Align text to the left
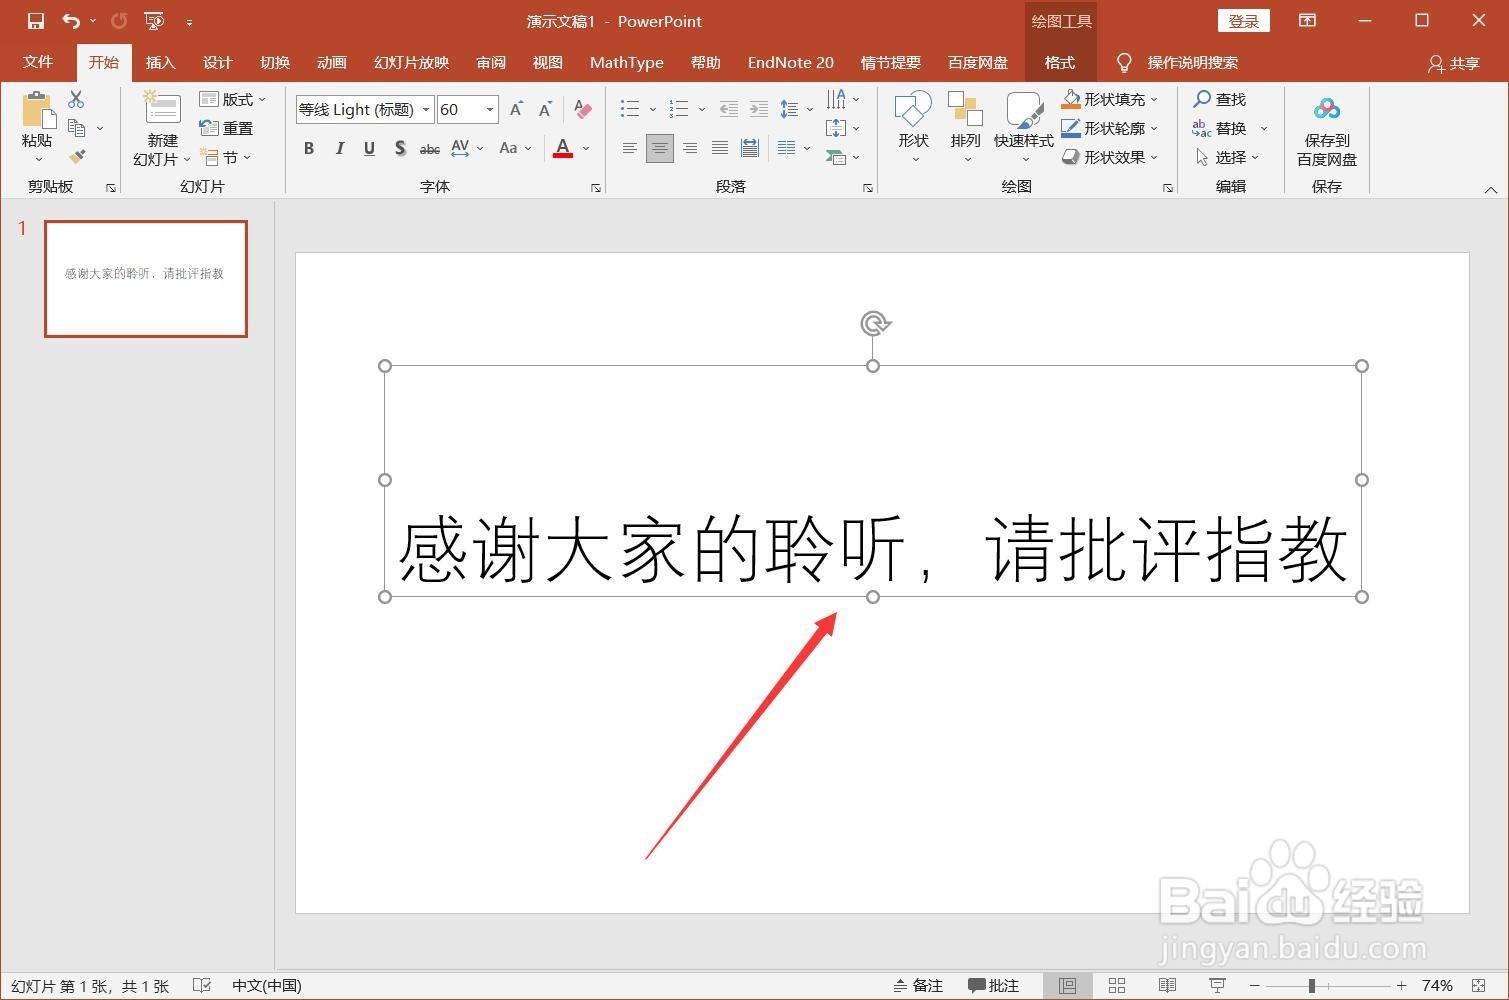This screenshot has width=1509, height=1000. click(629, 148)
